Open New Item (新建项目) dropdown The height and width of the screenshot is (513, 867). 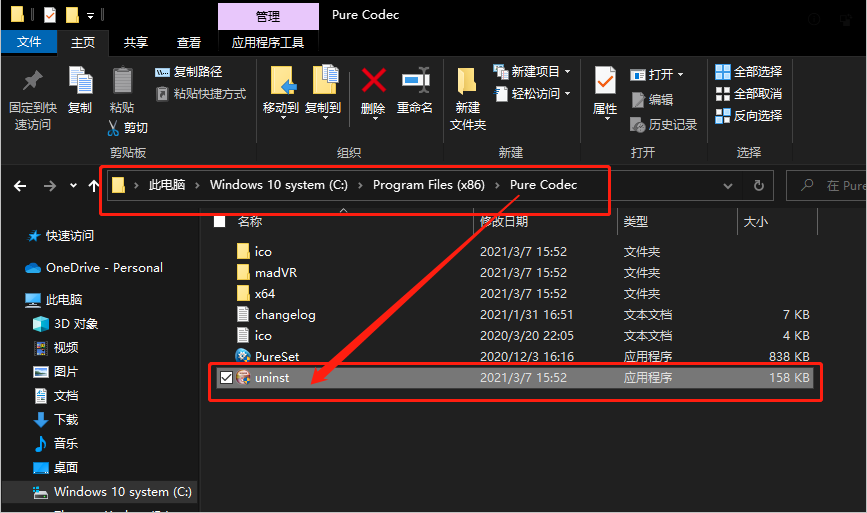pos(532,72)
